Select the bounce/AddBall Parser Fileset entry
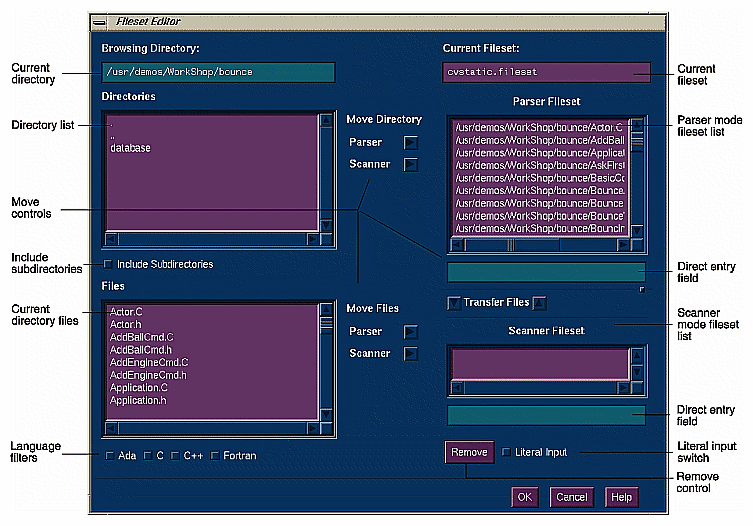The width and height of the screenshot is (753, 526). (540, 140)
